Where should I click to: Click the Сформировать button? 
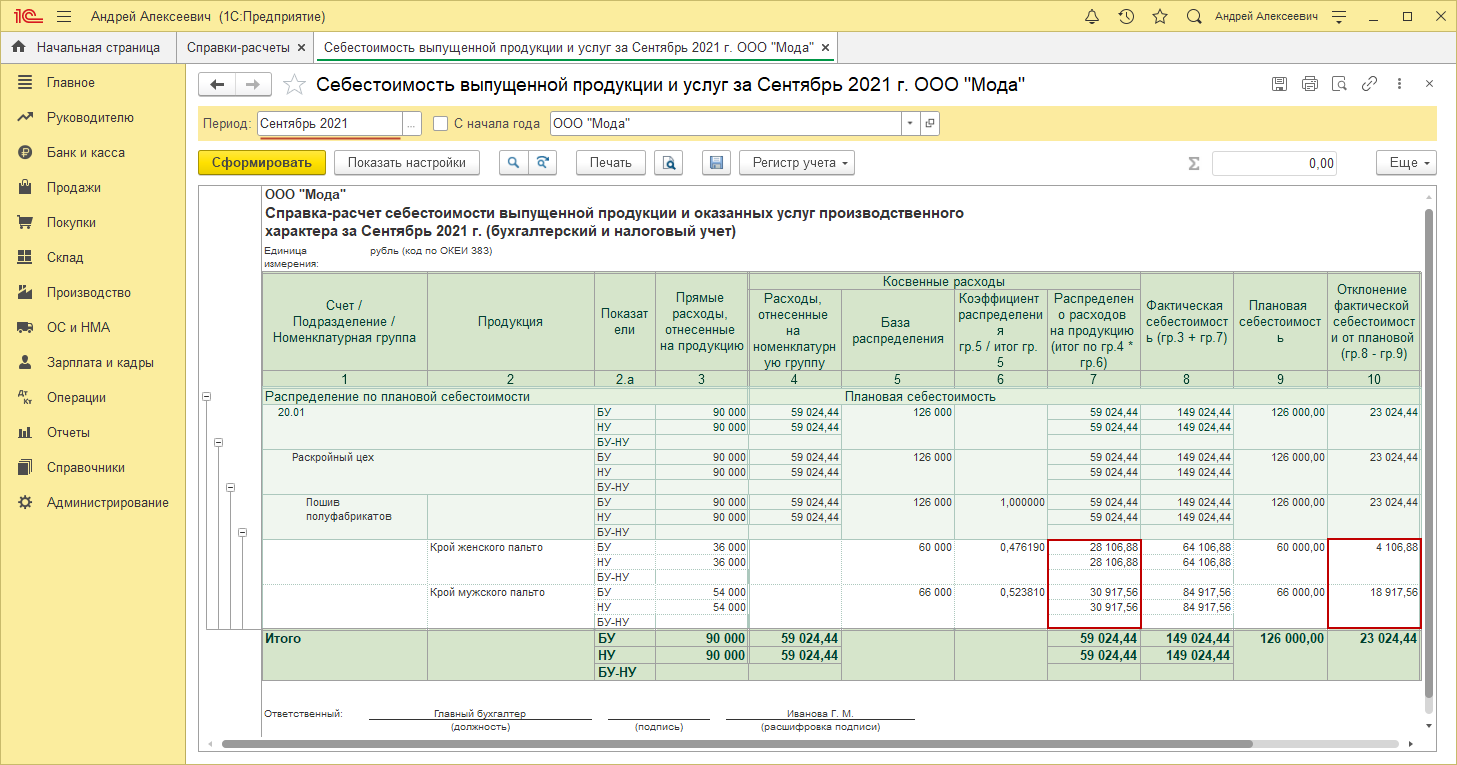(x=262, y=163)
